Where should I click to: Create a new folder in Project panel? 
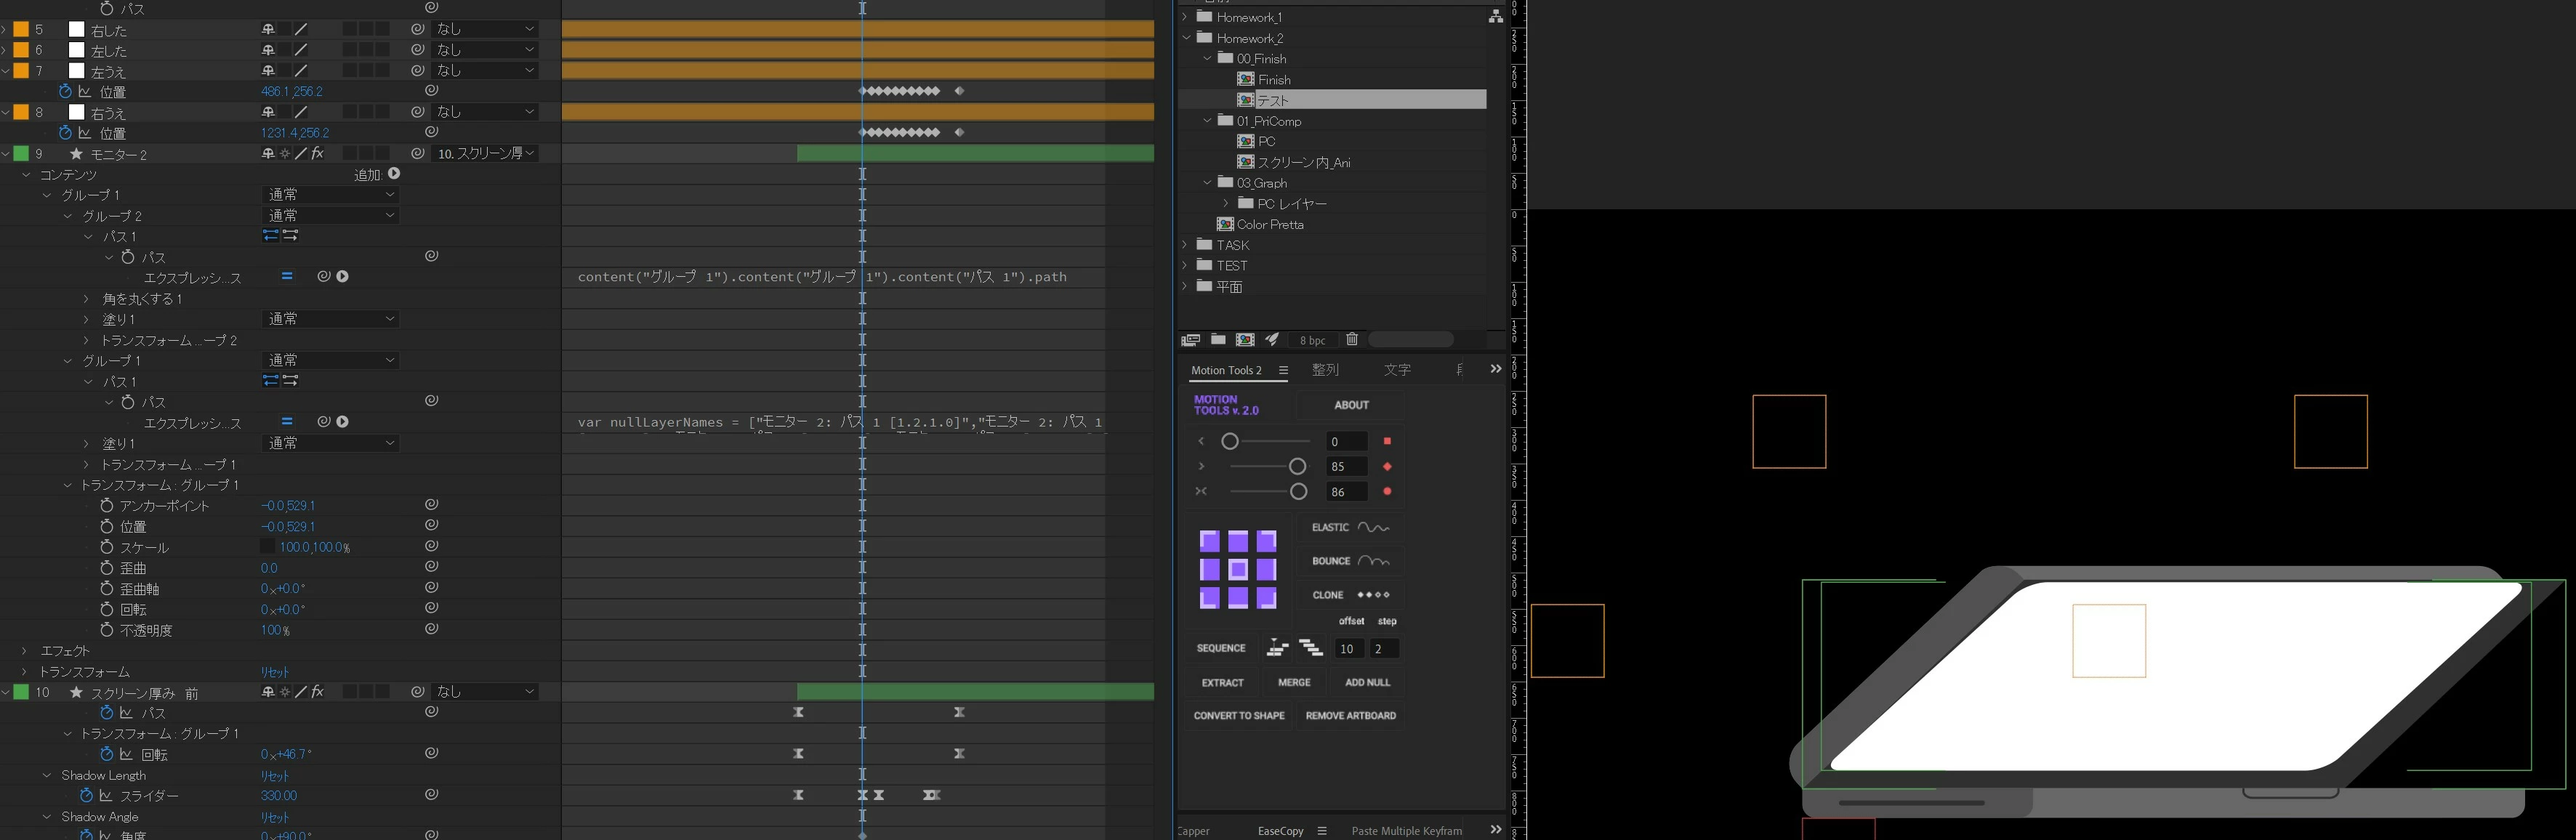1218,340
